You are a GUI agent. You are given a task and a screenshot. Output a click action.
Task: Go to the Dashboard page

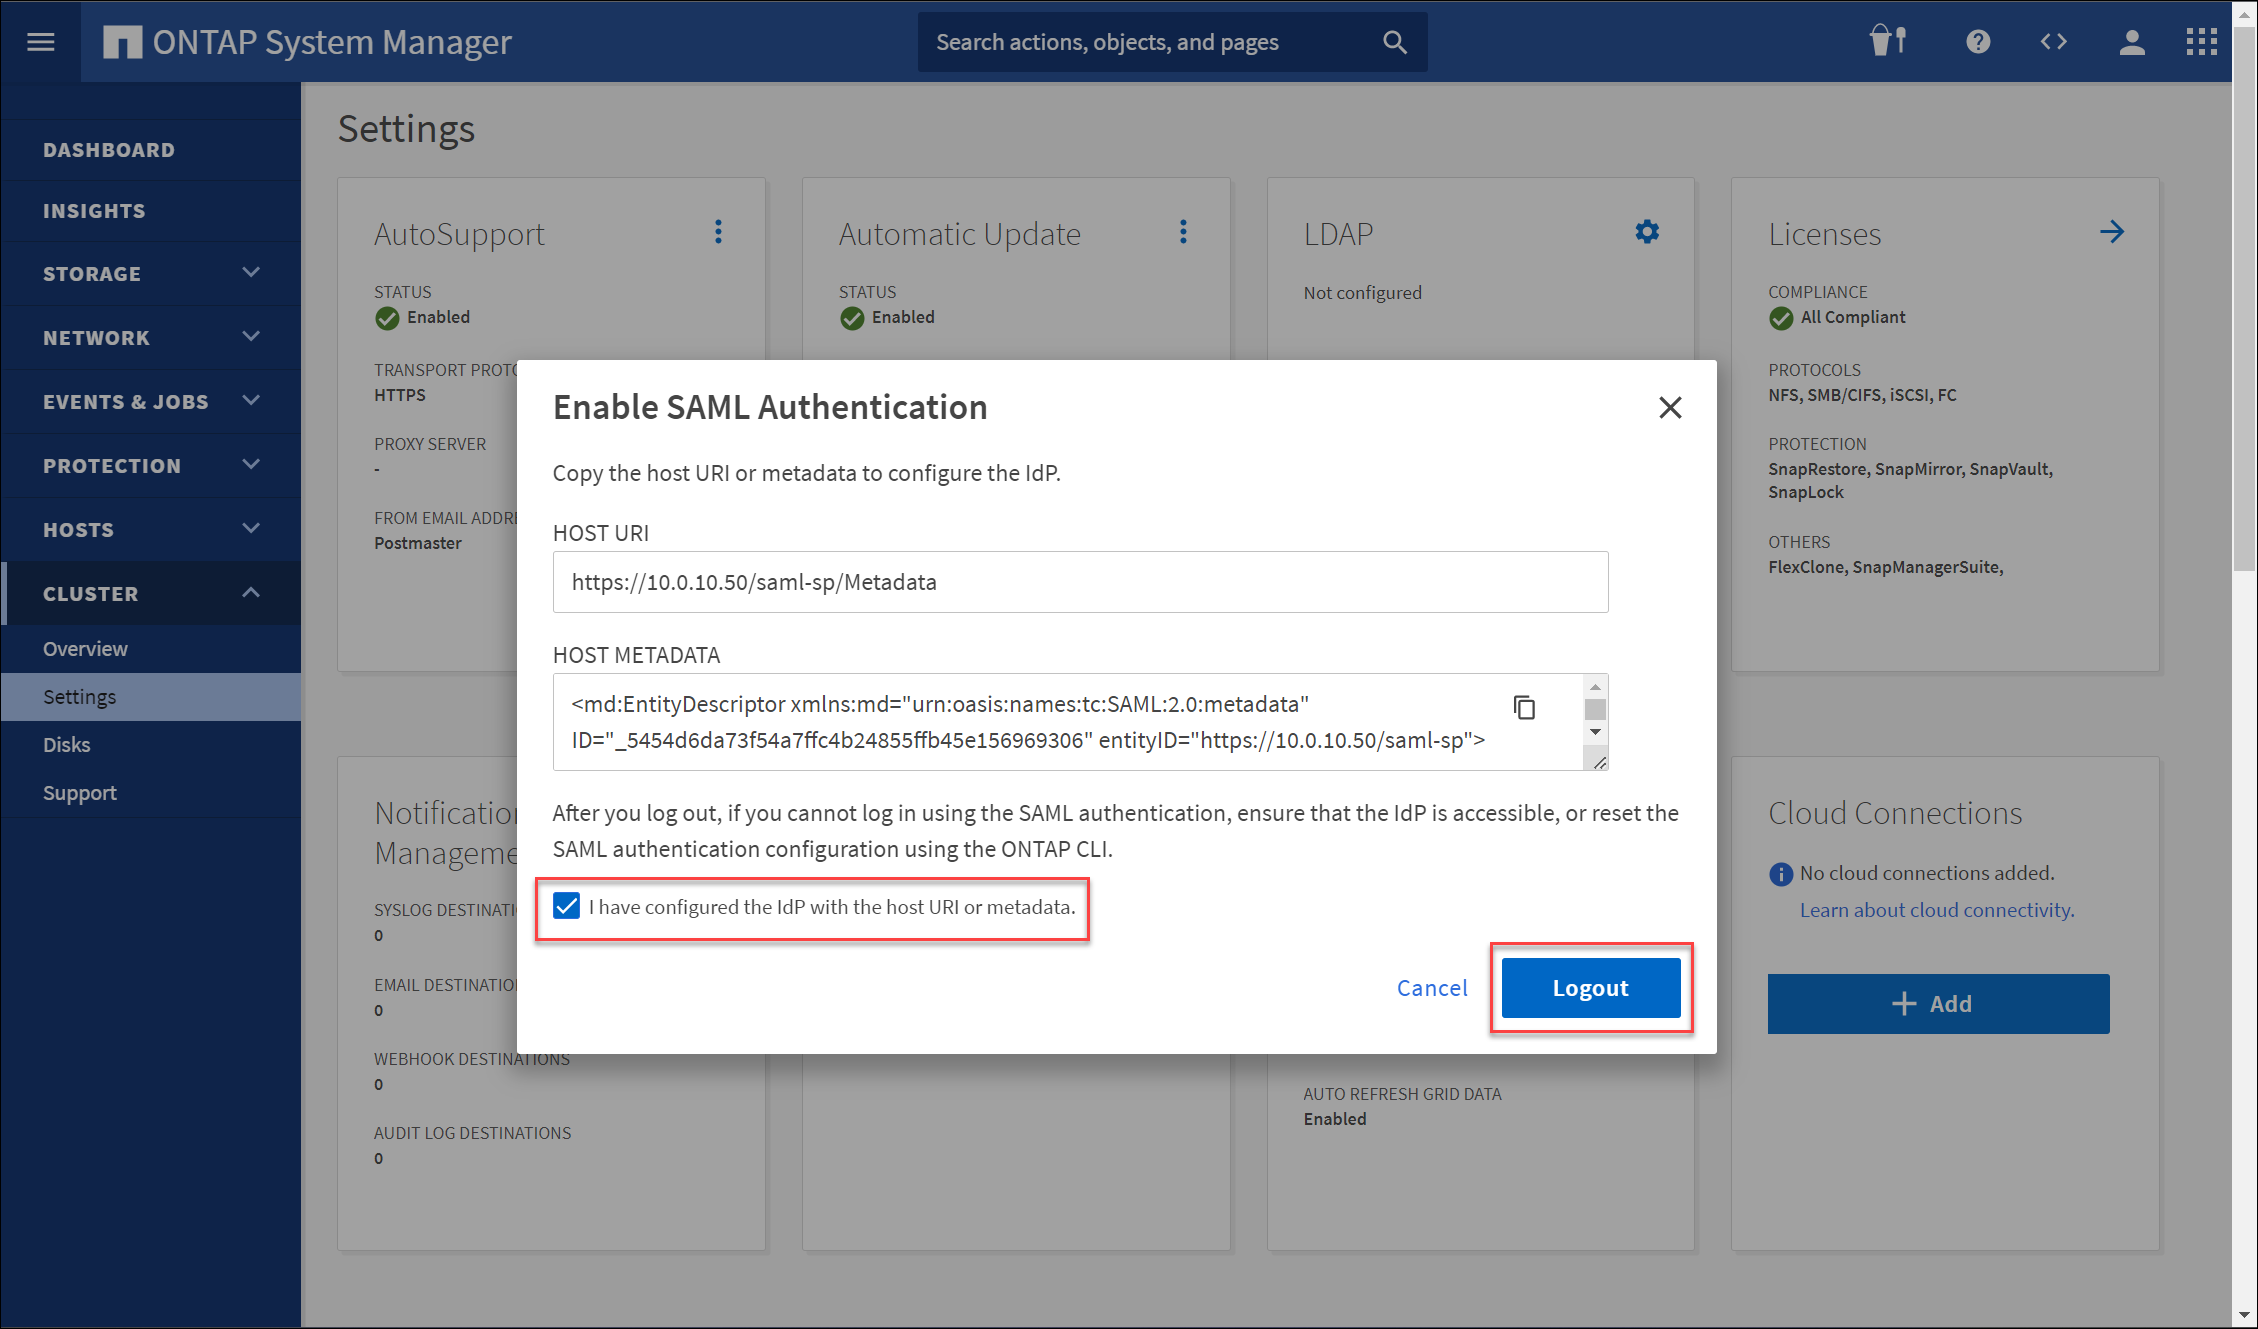(109, 150)
